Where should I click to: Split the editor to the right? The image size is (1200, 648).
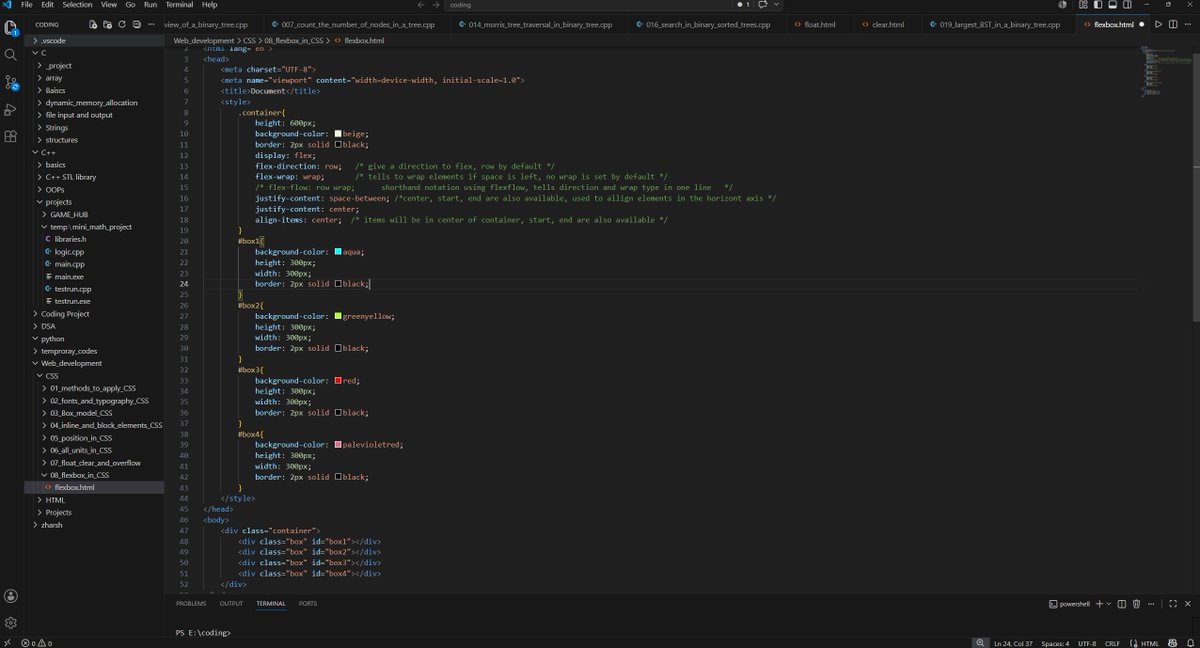click(1173, 24)
